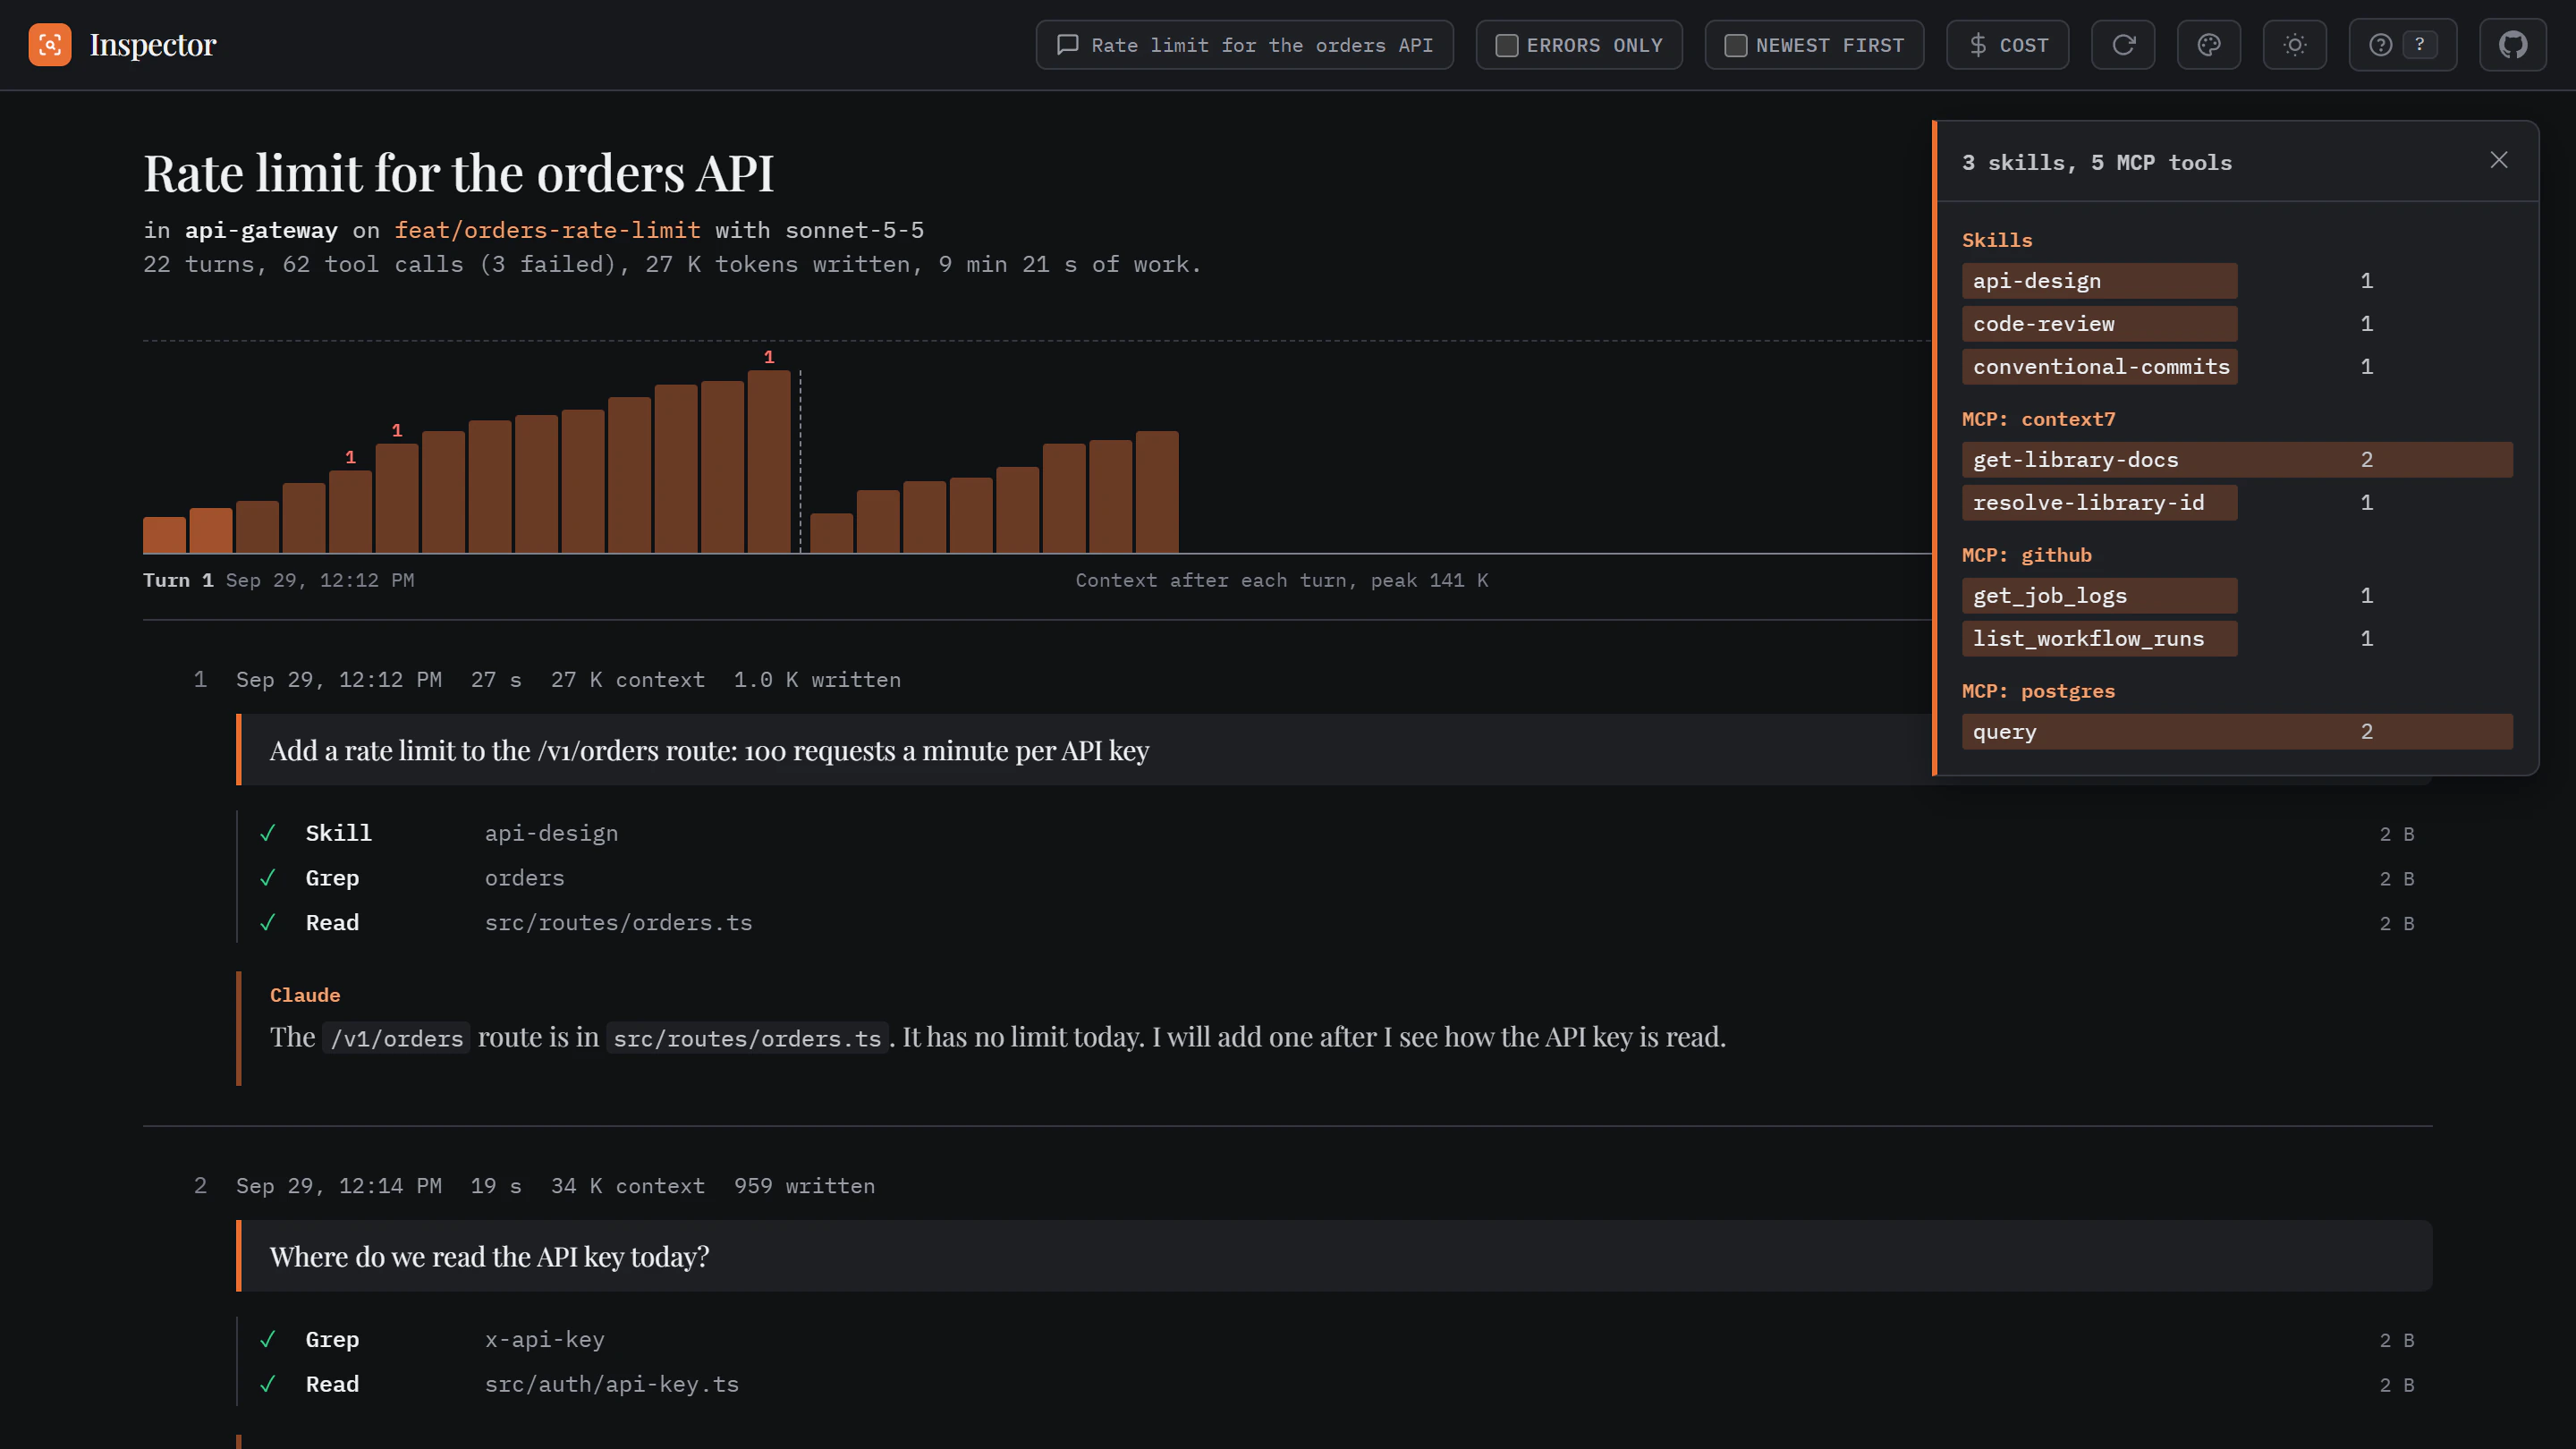Expand the Grep orders tool call row
This screenshot has width=2576, height=1449.
coord(1335,879)
